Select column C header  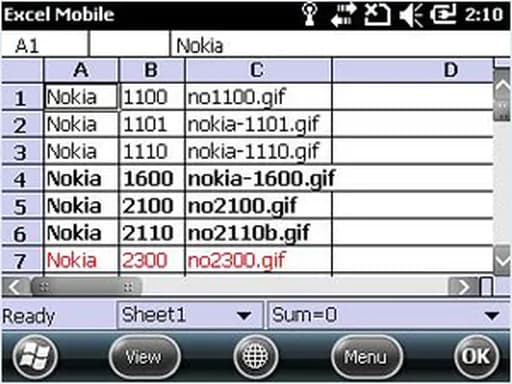(x=258, y=70)
